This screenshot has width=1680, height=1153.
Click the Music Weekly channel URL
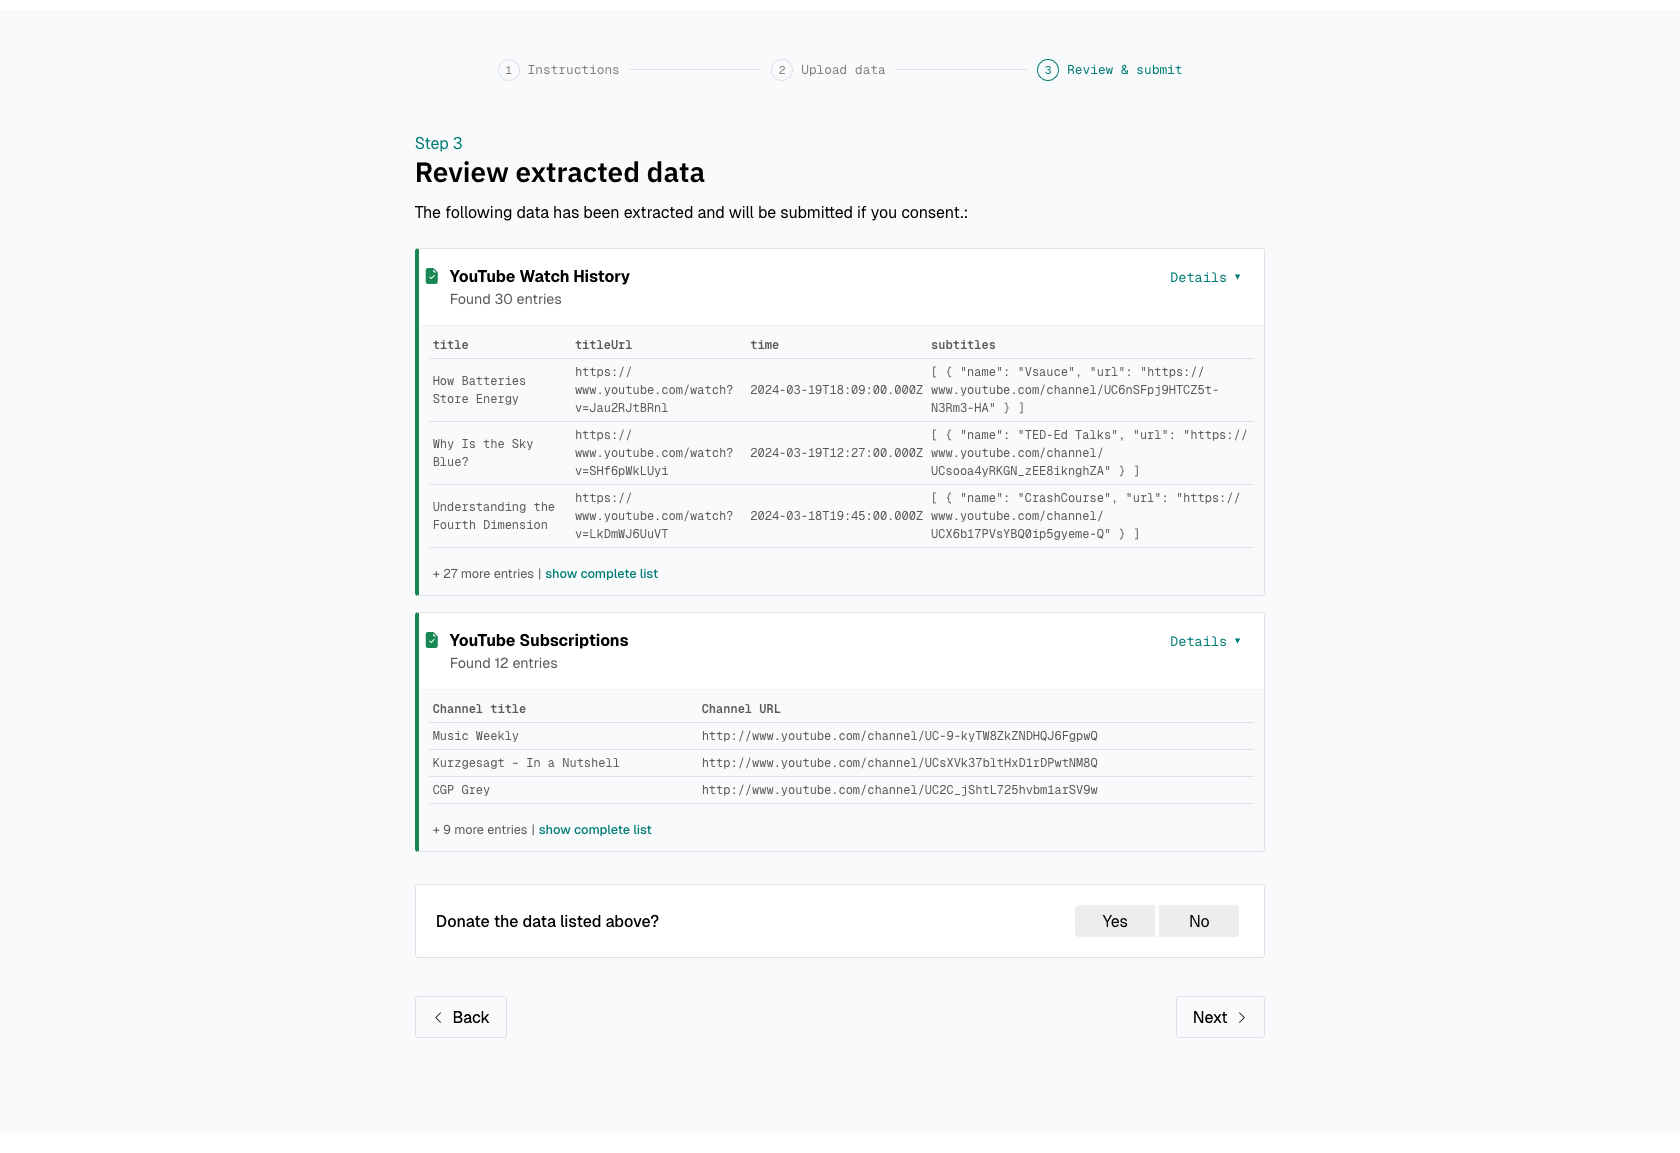(899, 736)
